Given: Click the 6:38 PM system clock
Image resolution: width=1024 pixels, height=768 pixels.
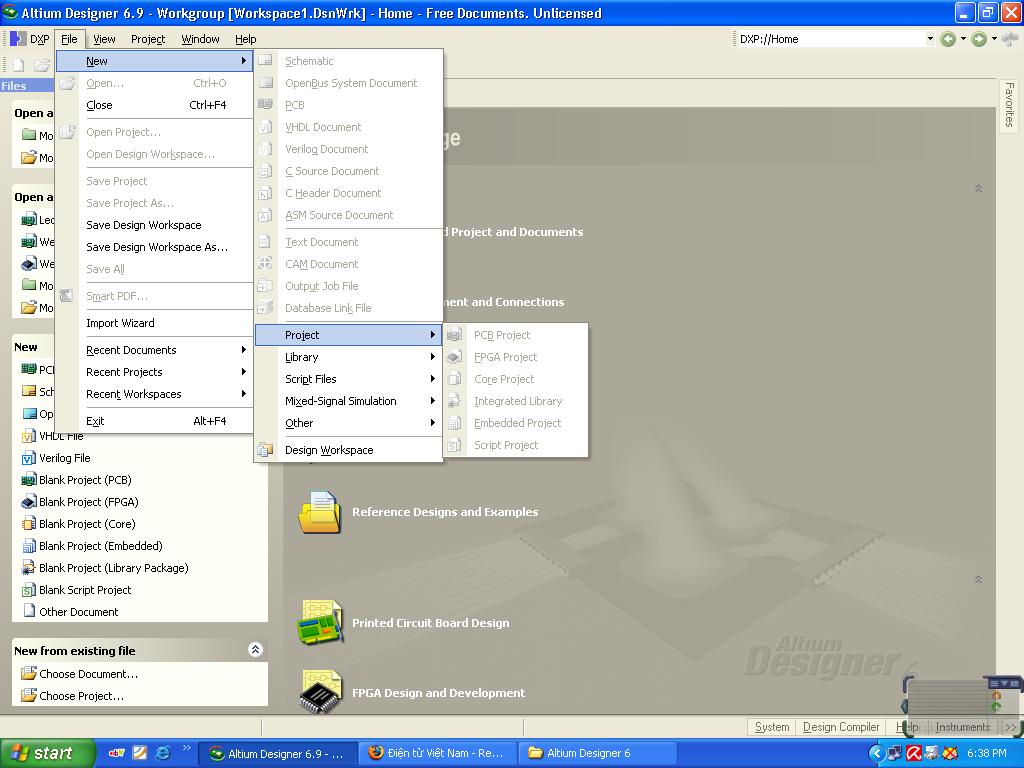Looking at the screenshot, I should point(987,753).
